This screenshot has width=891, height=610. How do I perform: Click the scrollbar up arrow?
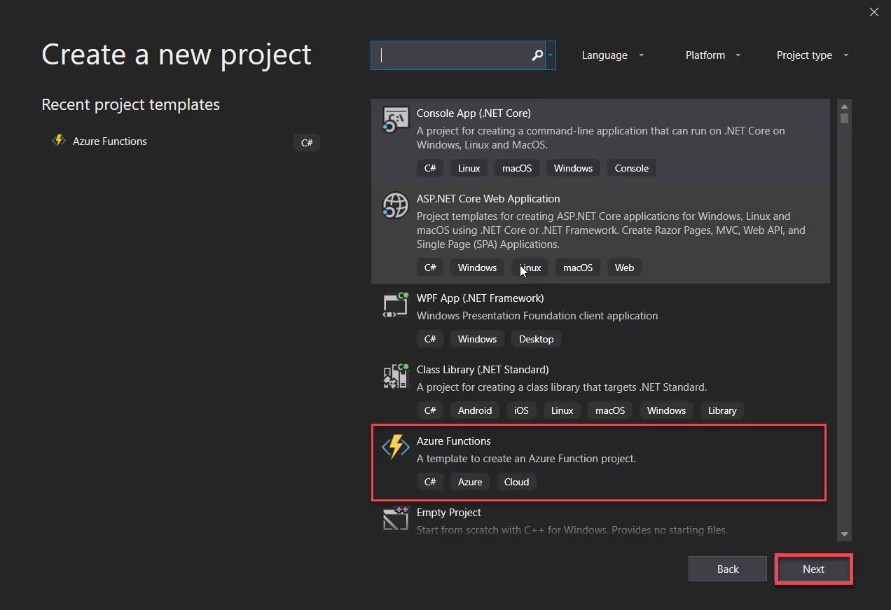coord(844,106)
